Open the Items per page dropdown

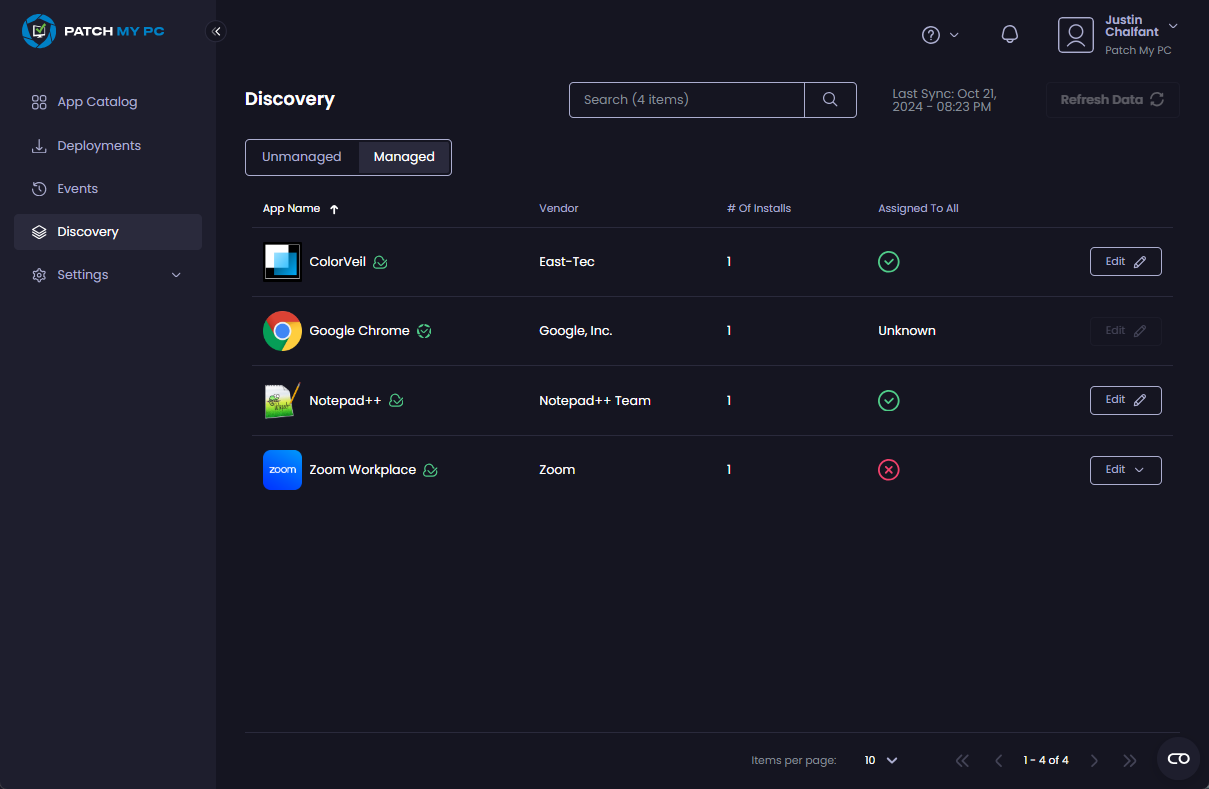click(x=881, y=760)
